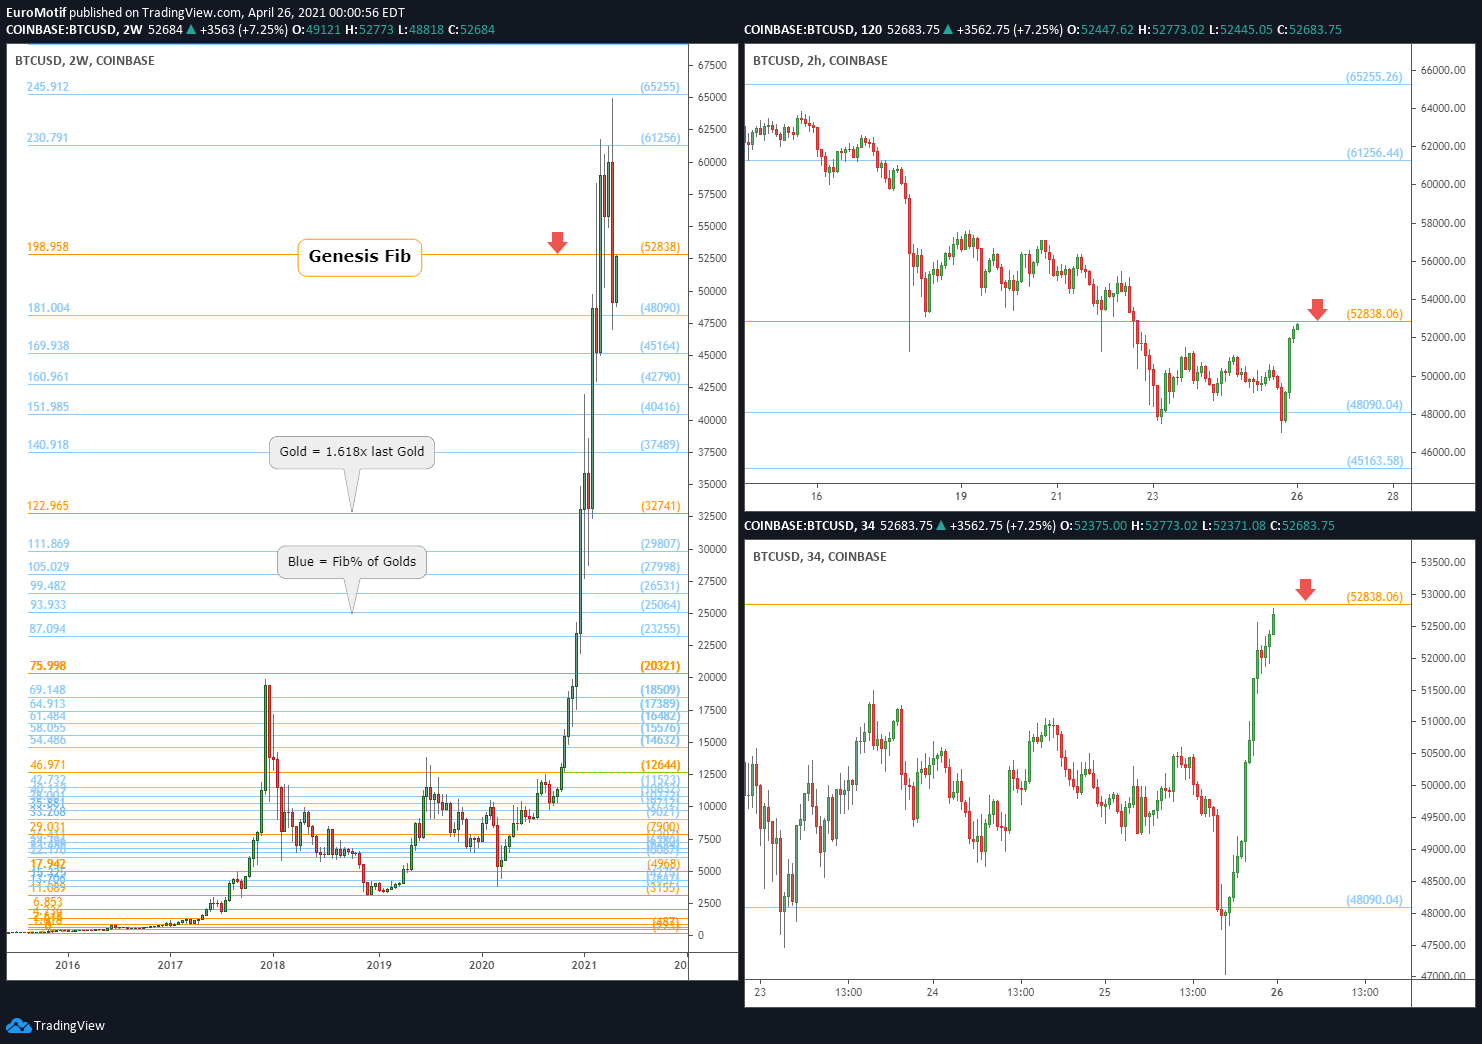Viewport: 1482px width, 1044px height.
Task: Click the (52838) price label on 2W chart
Action: click(660, 247)
